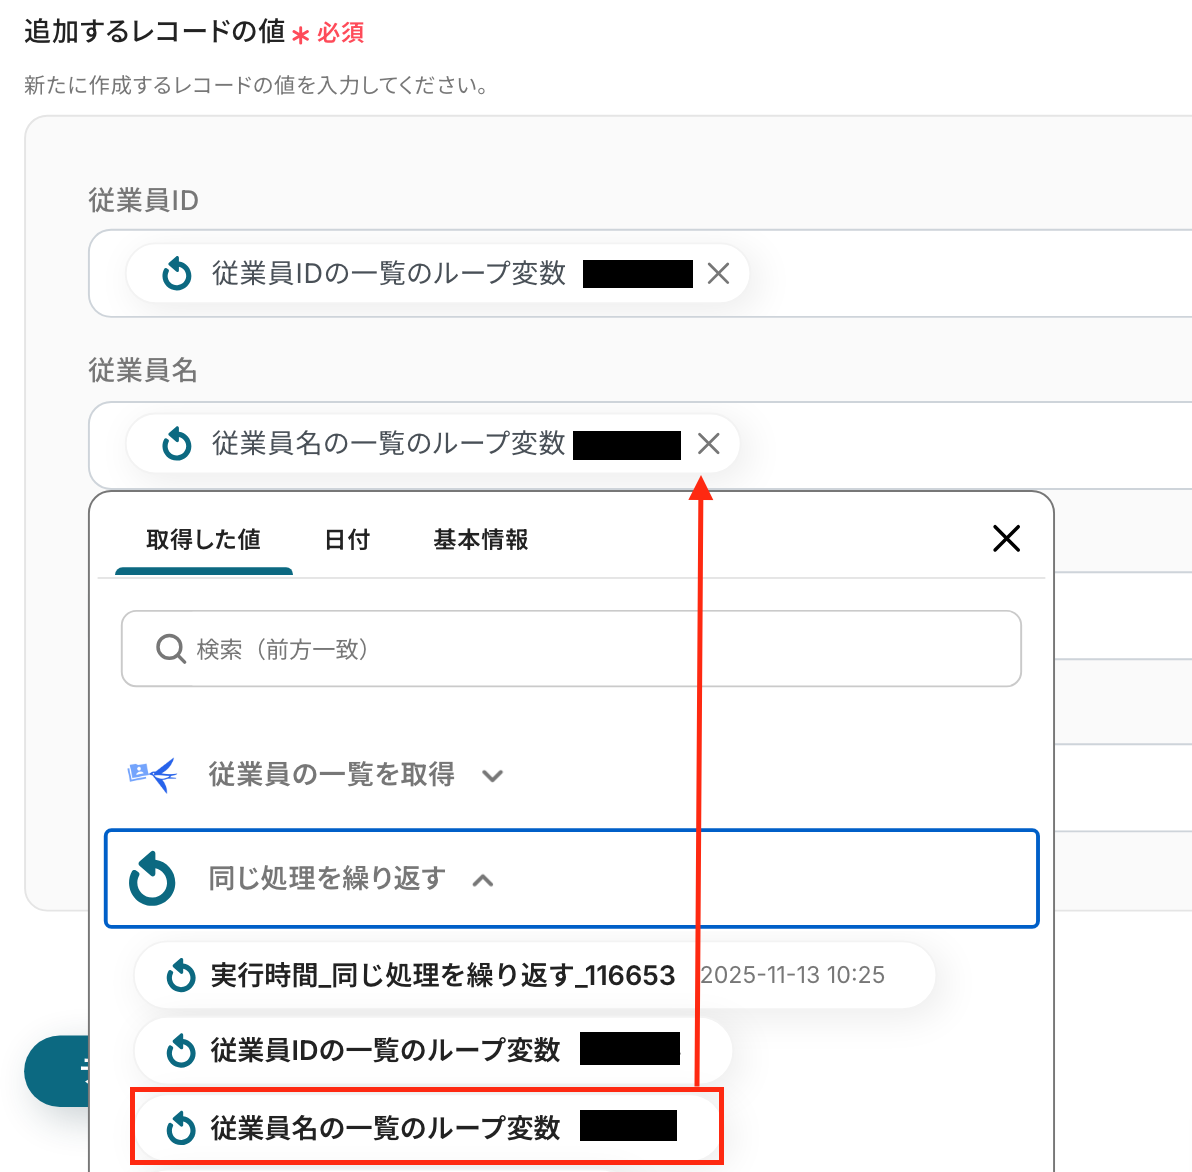
Task: Click the 2025-11-13 10:25 timestamp text
Action: click(792, 975)
